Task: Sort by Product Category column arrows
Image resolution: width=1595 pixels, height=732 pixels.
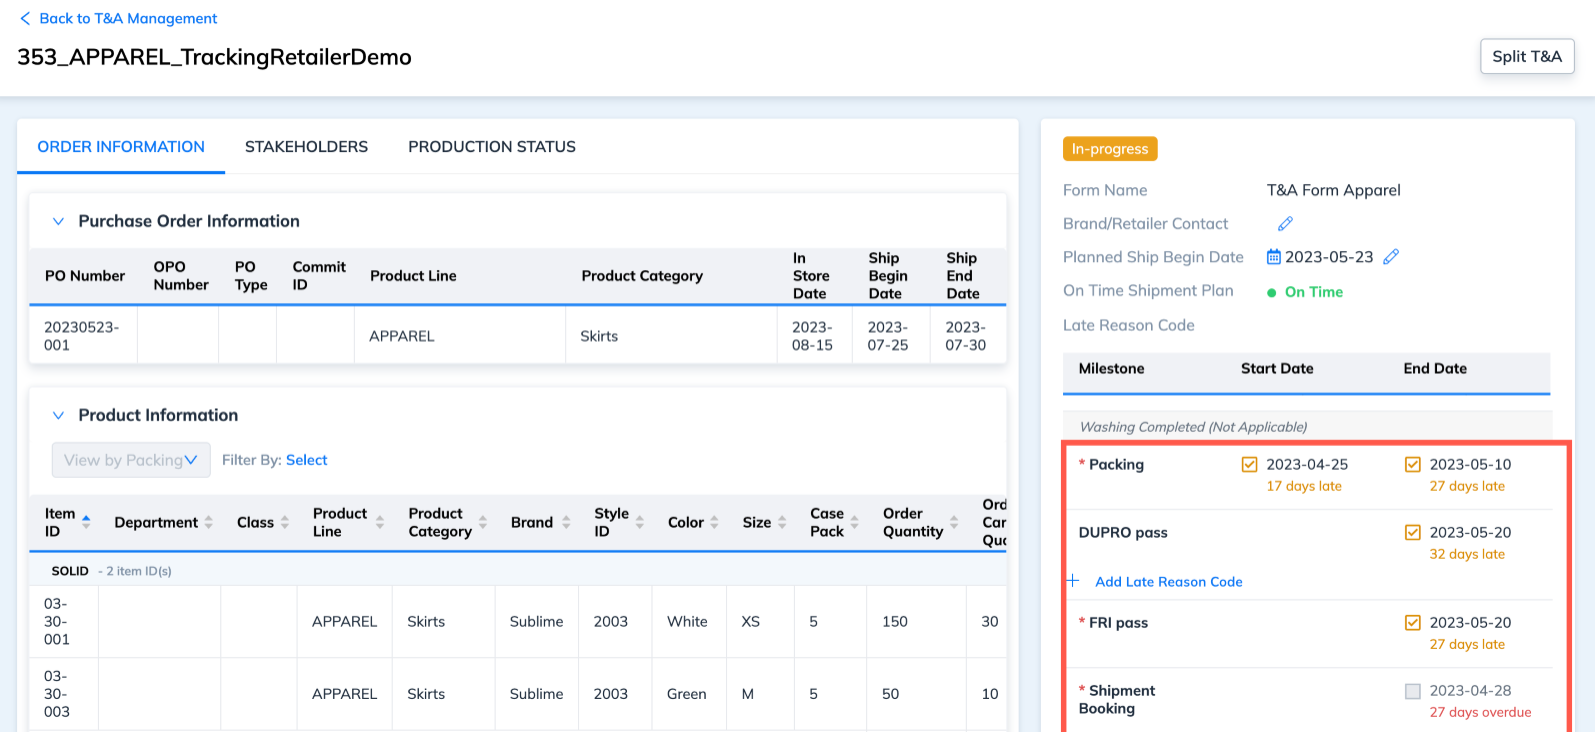Action: coord(482,522)
